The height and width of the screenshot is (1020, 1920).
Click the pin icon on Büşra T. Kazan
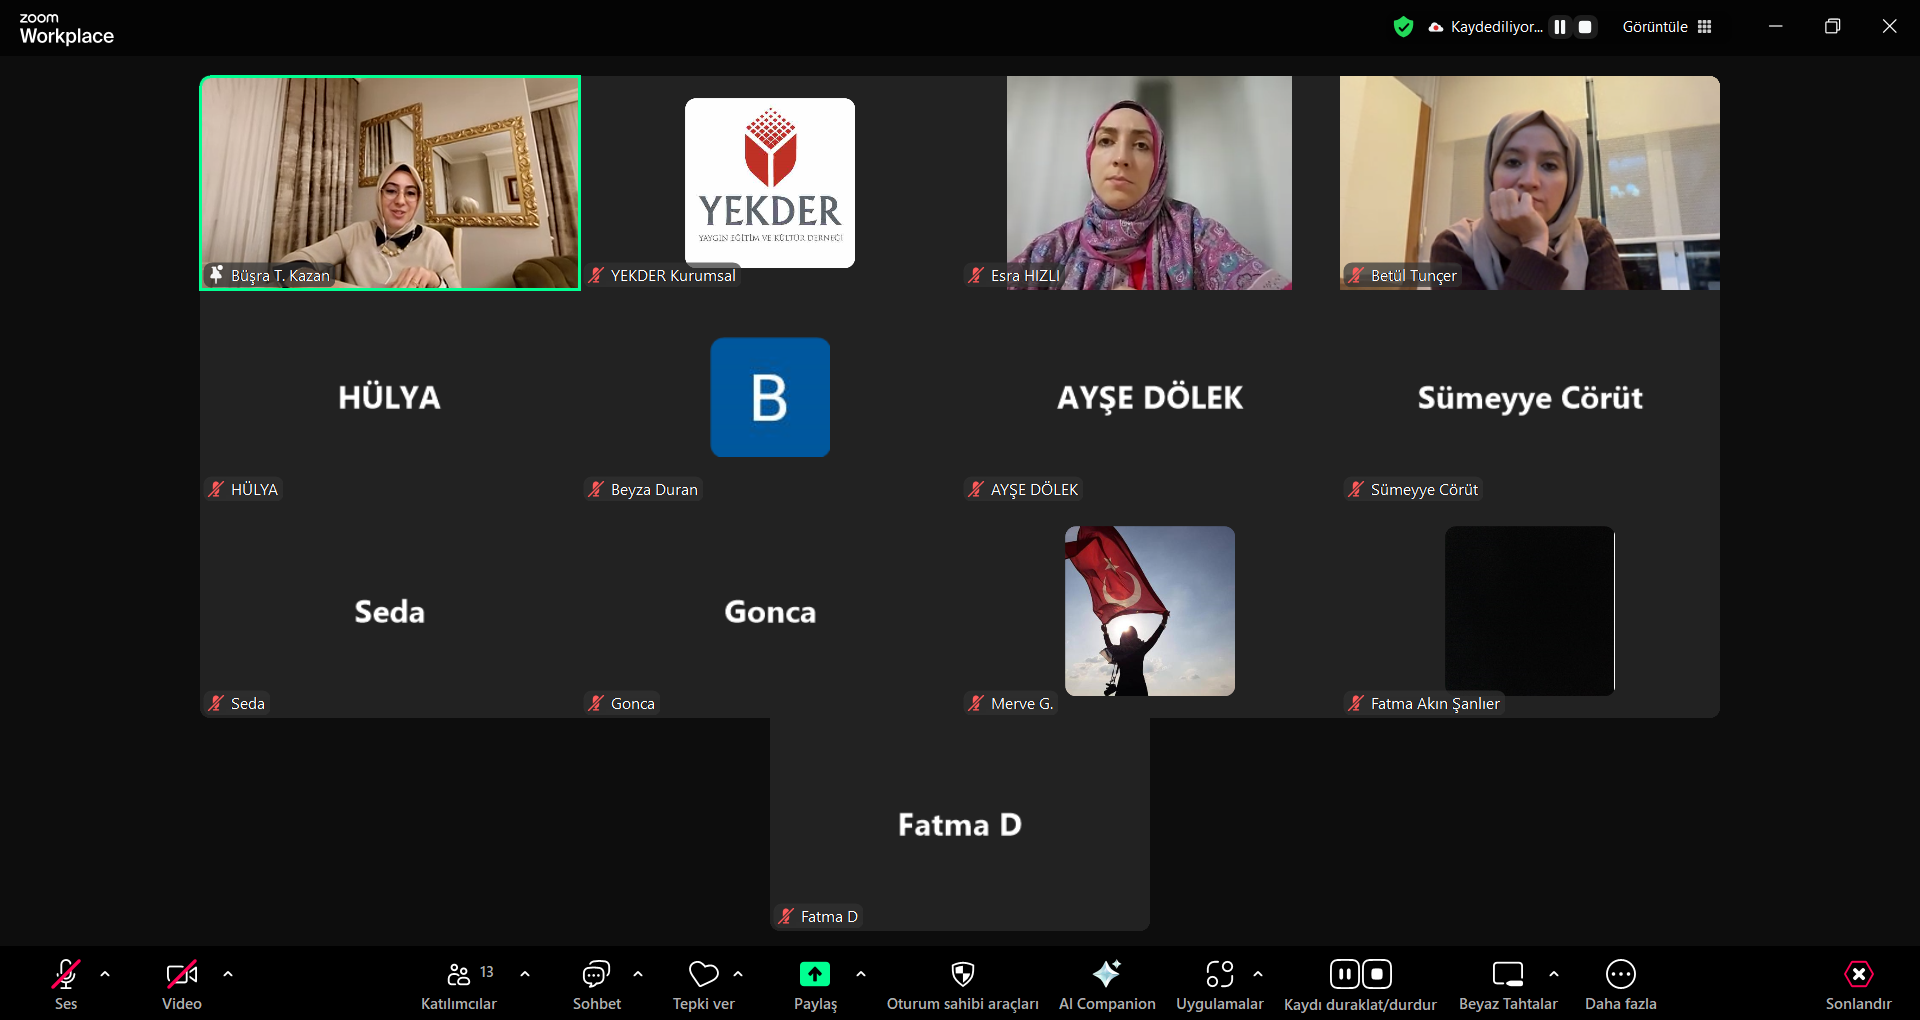point(216,274)
